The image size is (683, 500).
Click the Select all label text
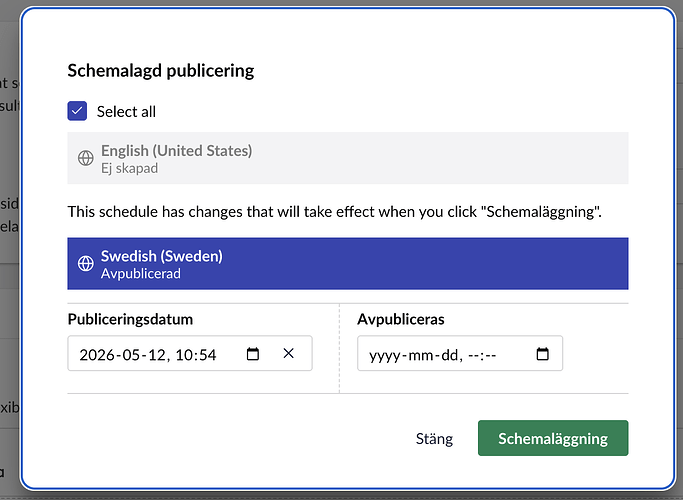tap(126, 112)
